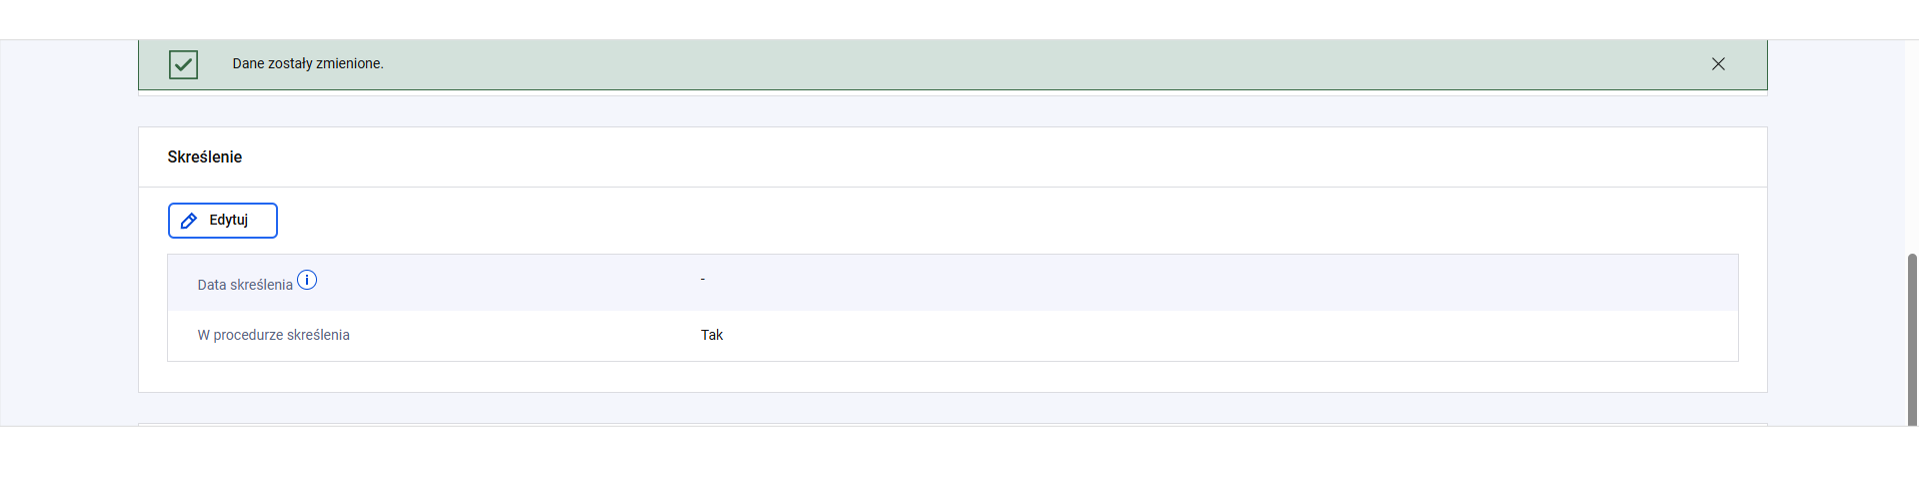The width and height of the screenshot is (1919, 477).
Task: Click empty area of W procedurze row
Action: [x=1200, y=336]
